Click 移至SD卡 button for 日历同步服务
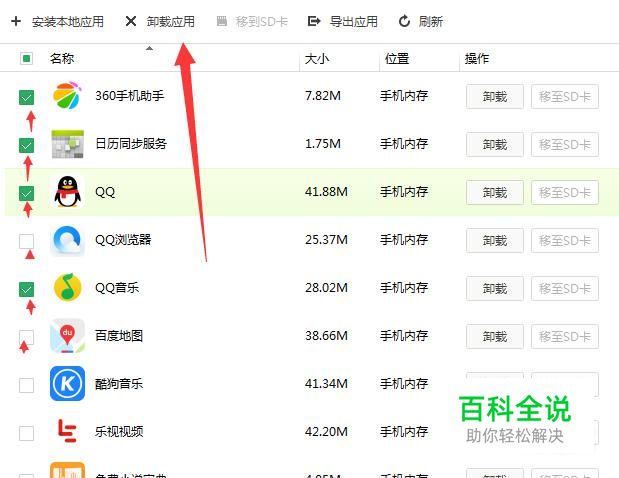Image resolution: width=619 pixels, height=478 pixels. point(565,145)
